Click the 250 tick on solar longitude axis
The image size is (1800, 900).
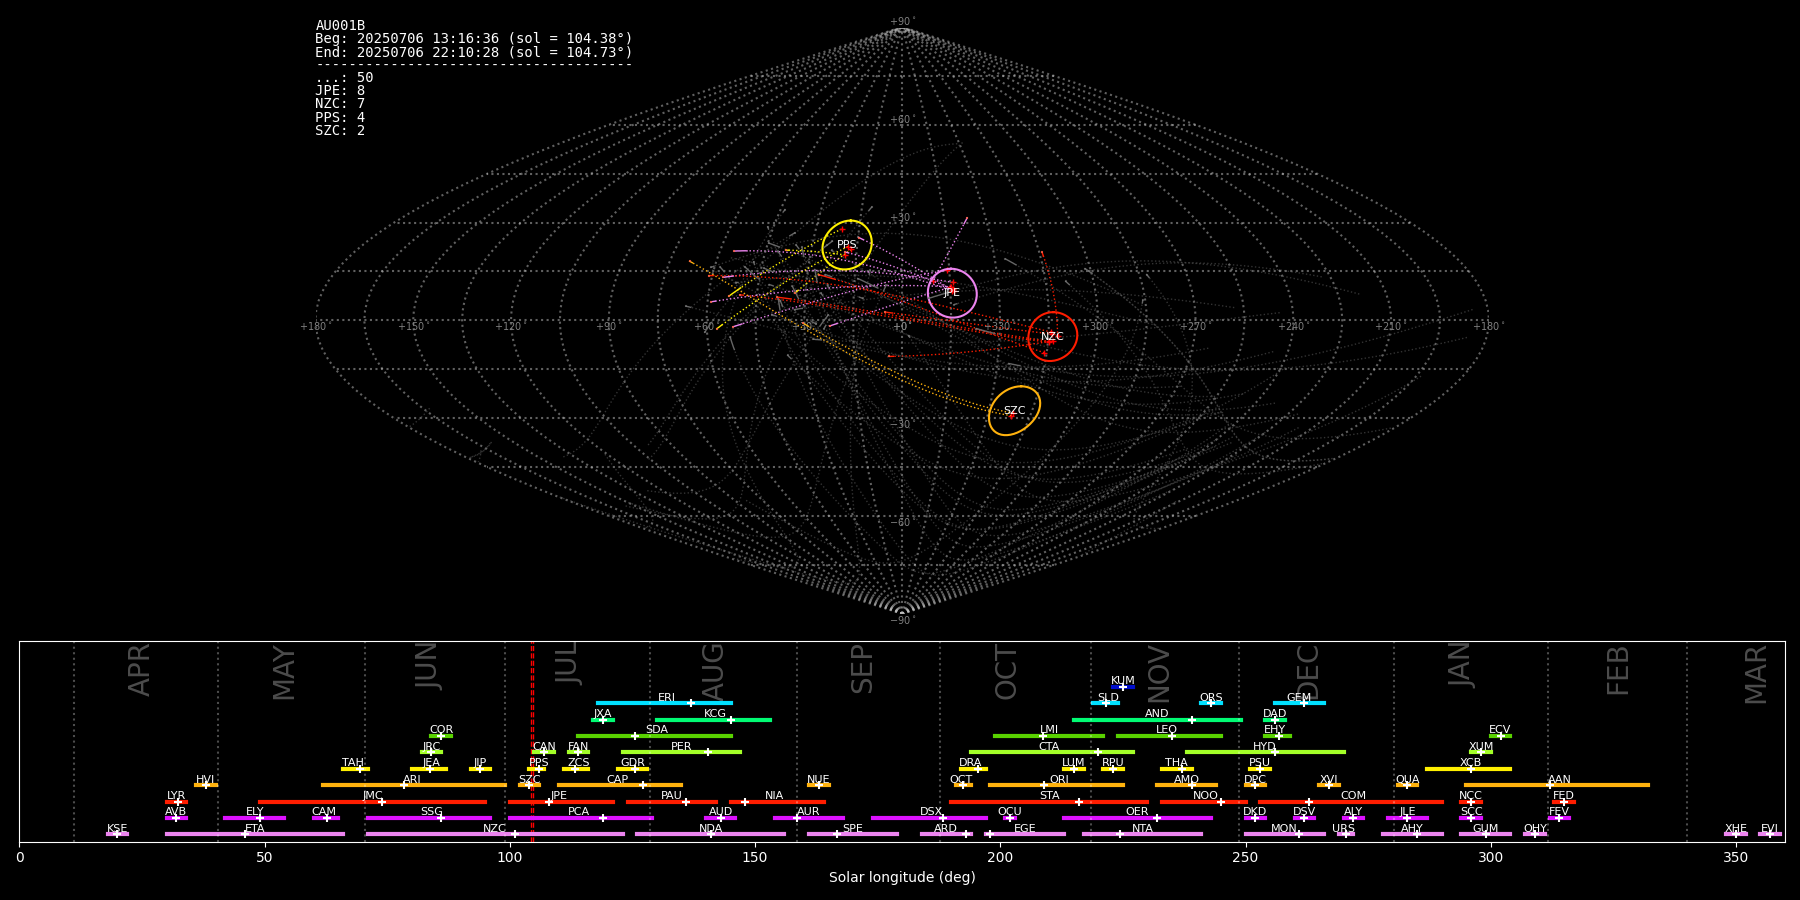tap(1245, 857)
